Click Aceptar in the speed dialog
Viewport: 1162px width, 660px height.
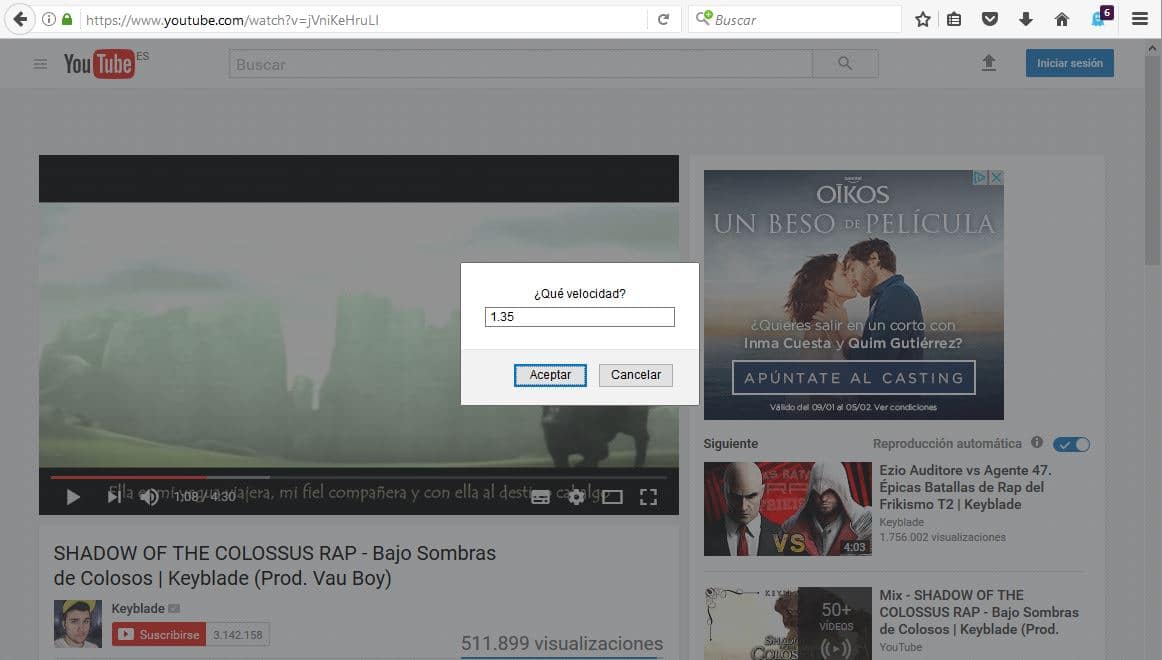pyautogui.click(x=550, y=375)
